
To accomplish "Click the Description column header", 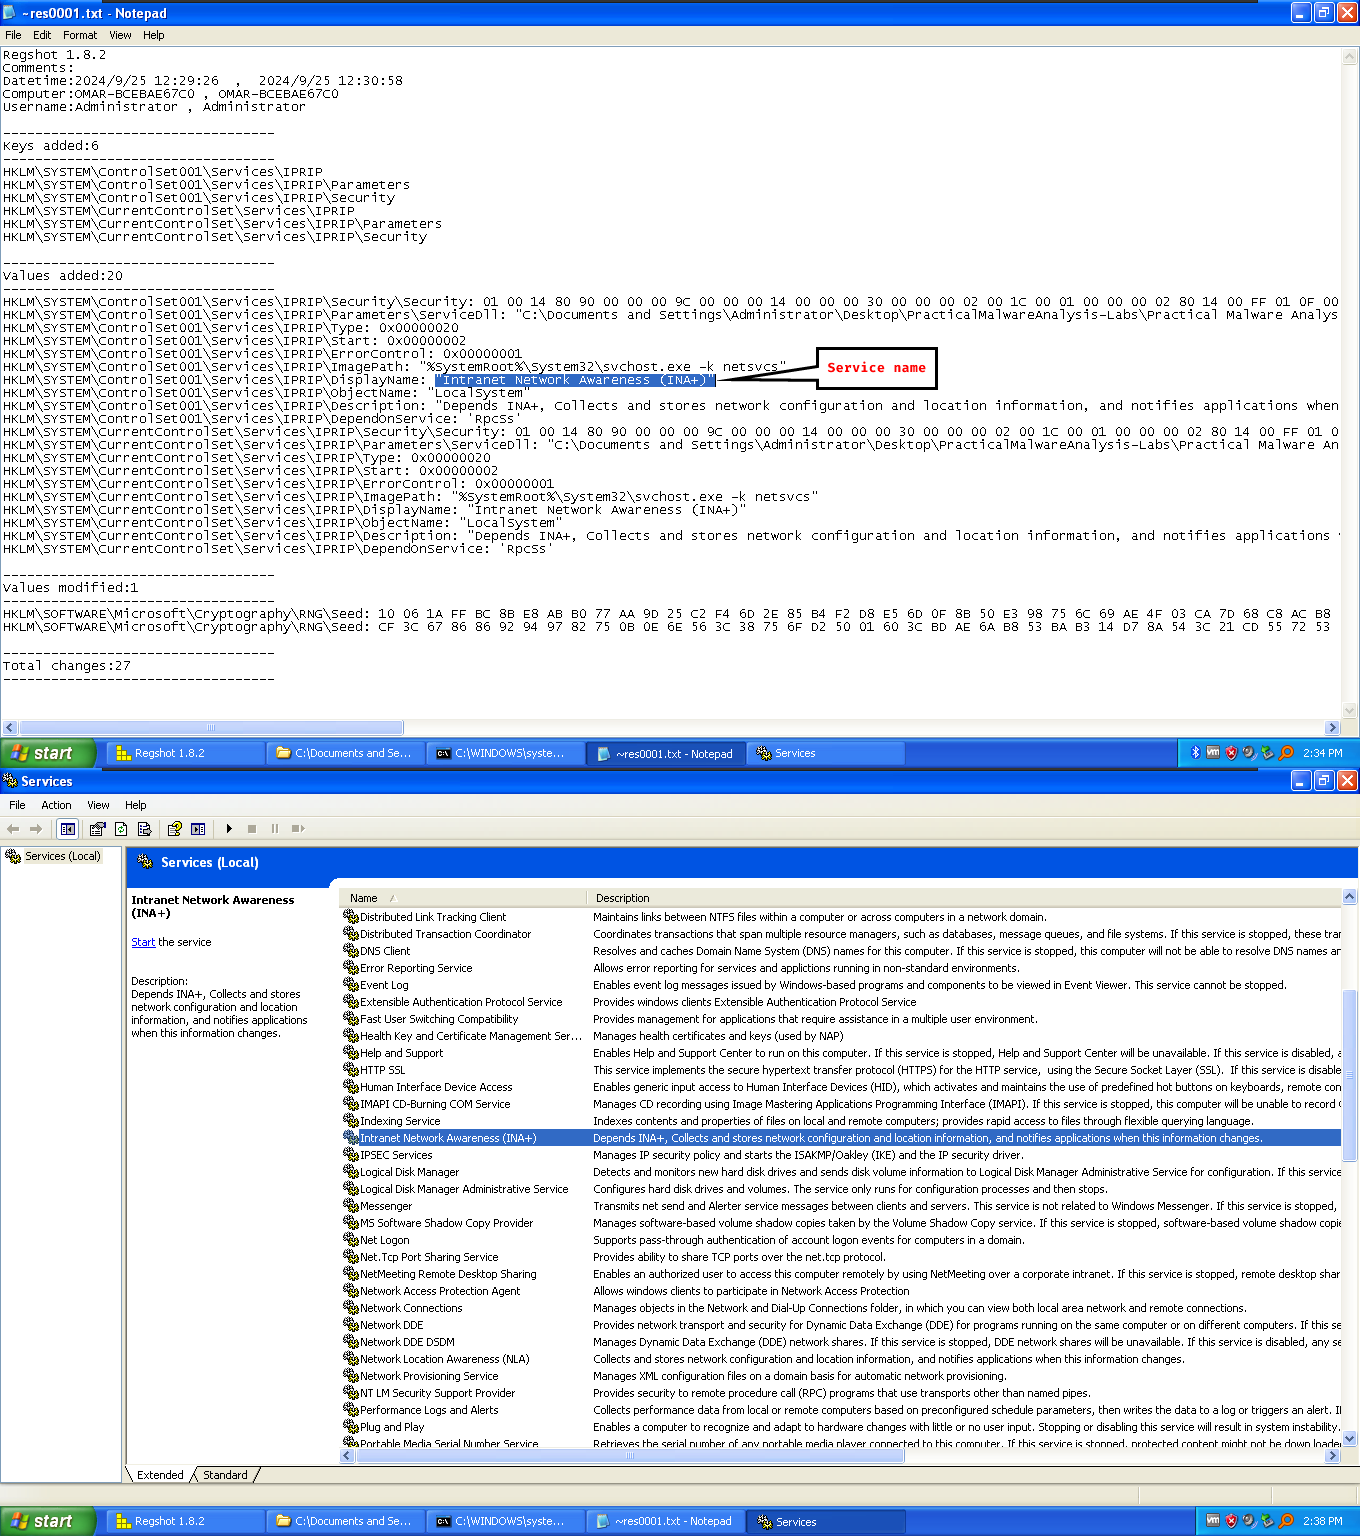I will click(x=622, y=898).
